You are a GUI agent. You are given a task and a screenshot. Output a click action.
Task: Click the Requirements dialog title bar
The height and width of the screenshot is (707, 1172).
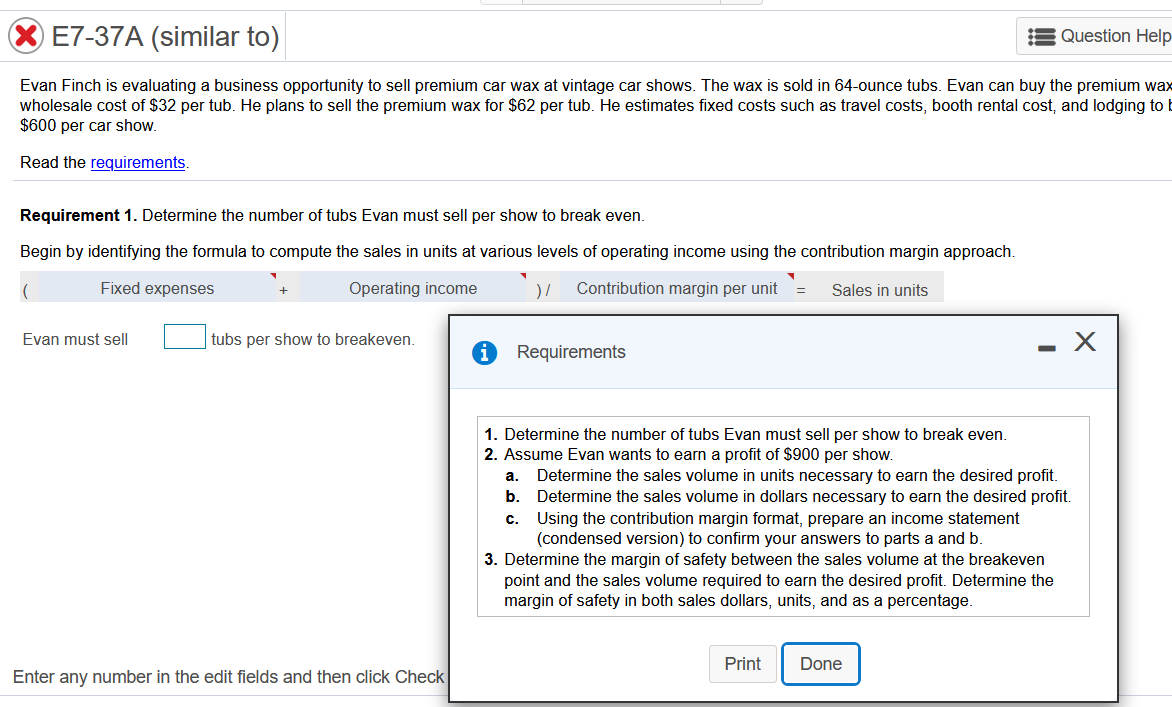click(700, 351)
